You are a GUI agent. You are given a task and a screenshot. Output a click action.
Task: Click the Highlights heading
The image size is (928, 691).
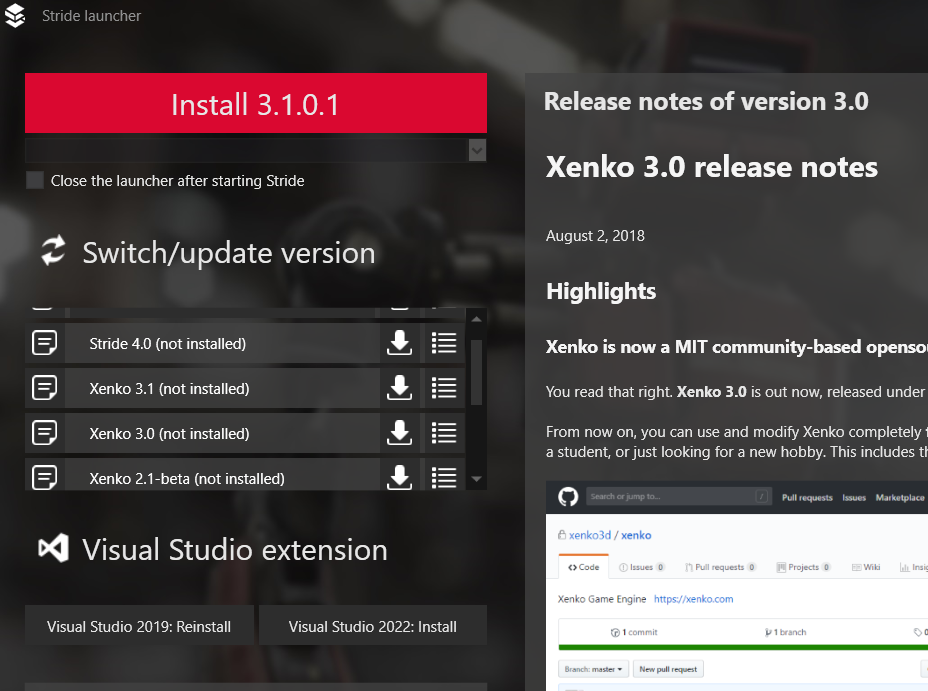(x=601, y=291)
